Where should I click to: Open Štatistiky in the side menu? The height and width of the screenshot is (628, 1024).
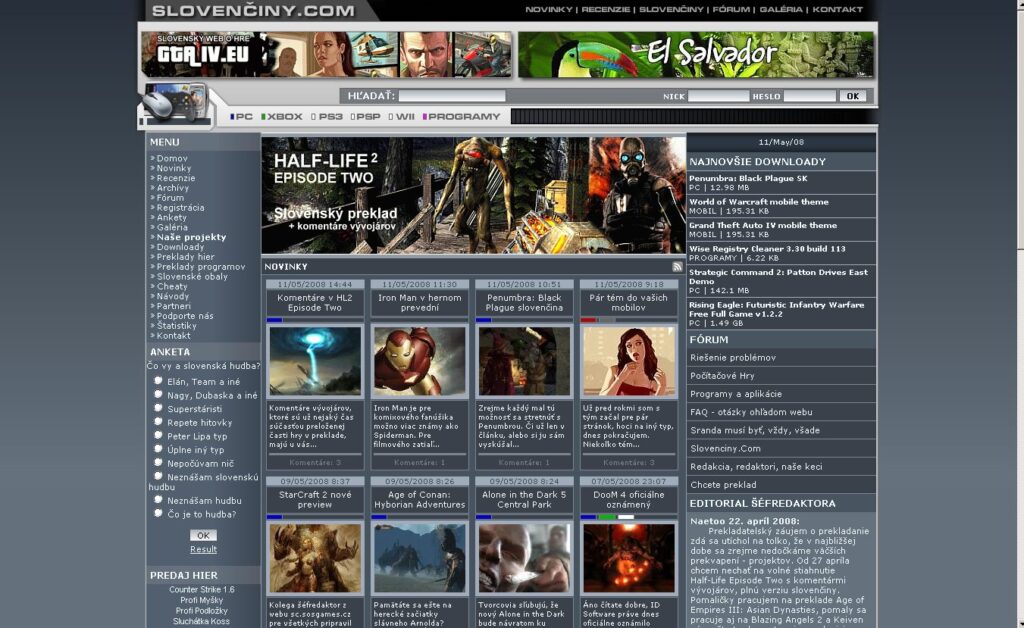[176, 325]
